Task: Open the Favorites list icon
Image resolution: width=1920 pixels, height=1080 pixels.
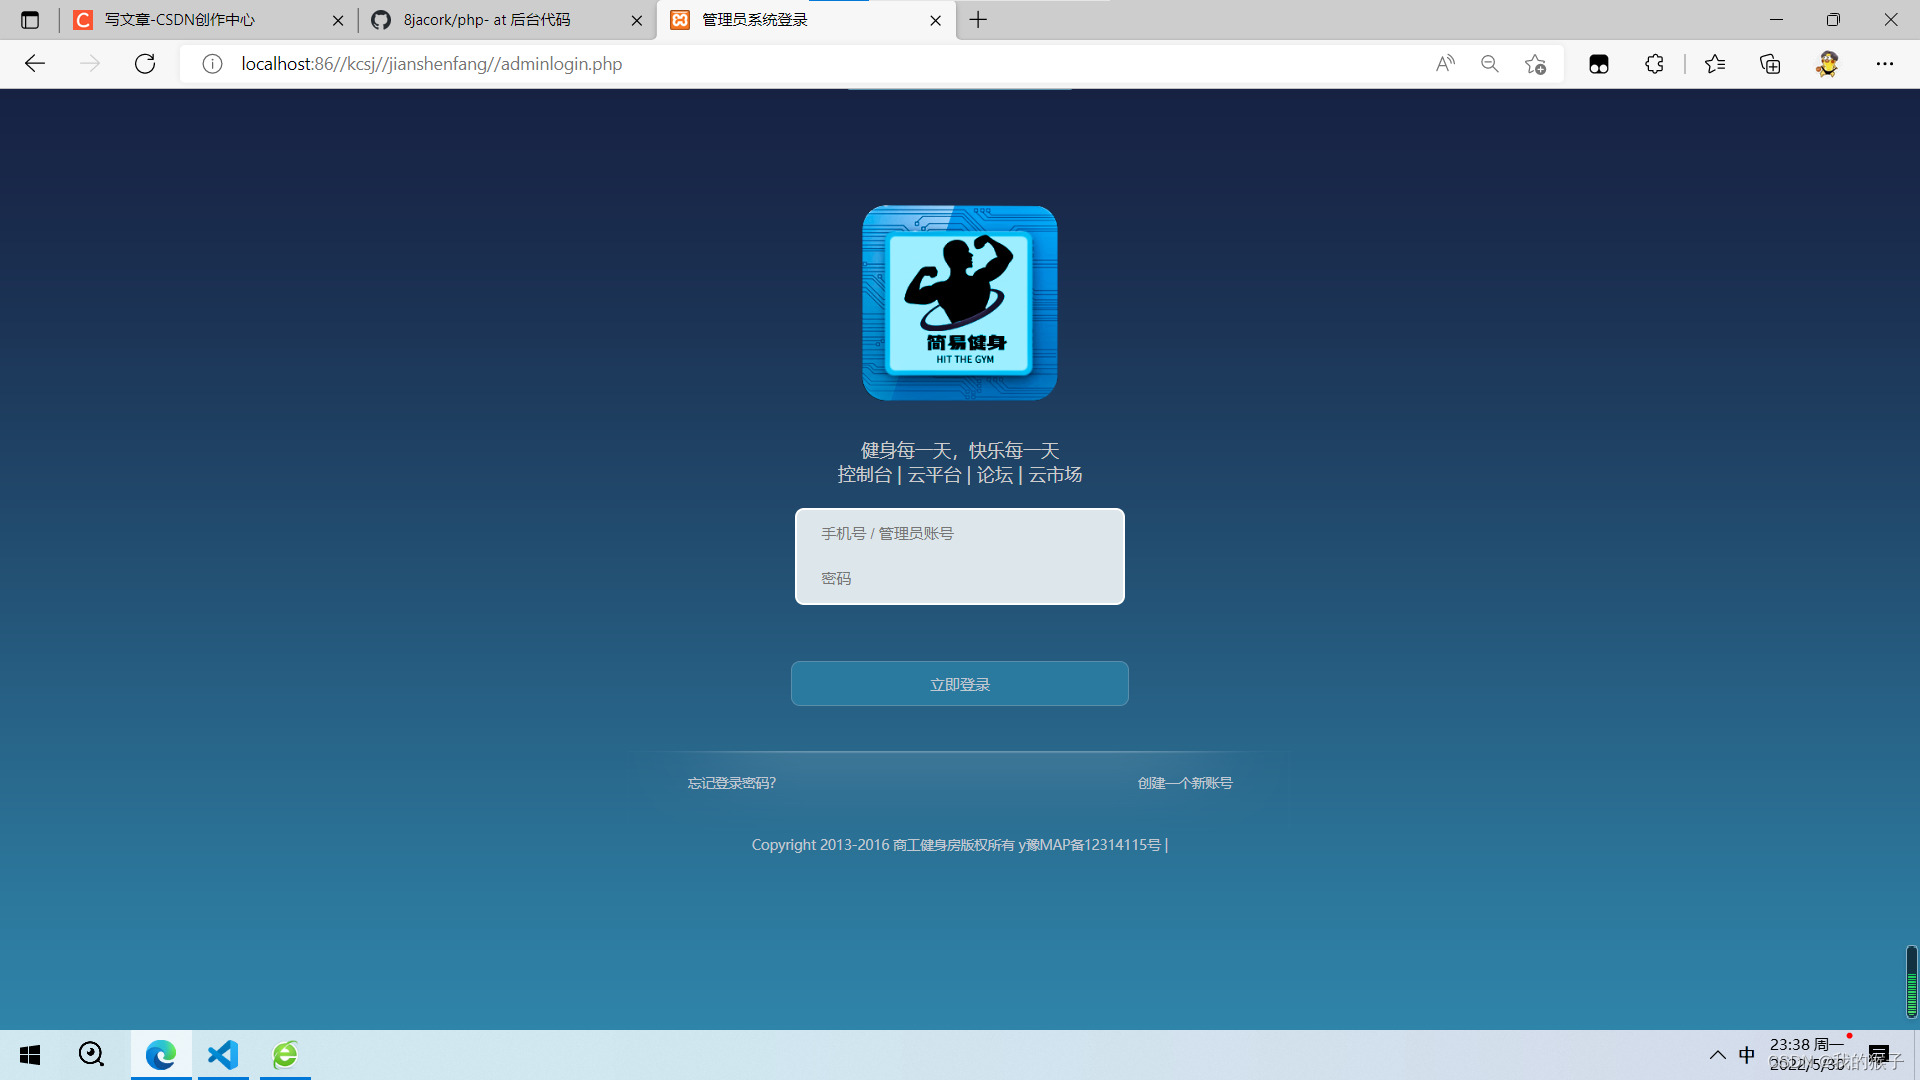Action: [x=1715, y=64]
